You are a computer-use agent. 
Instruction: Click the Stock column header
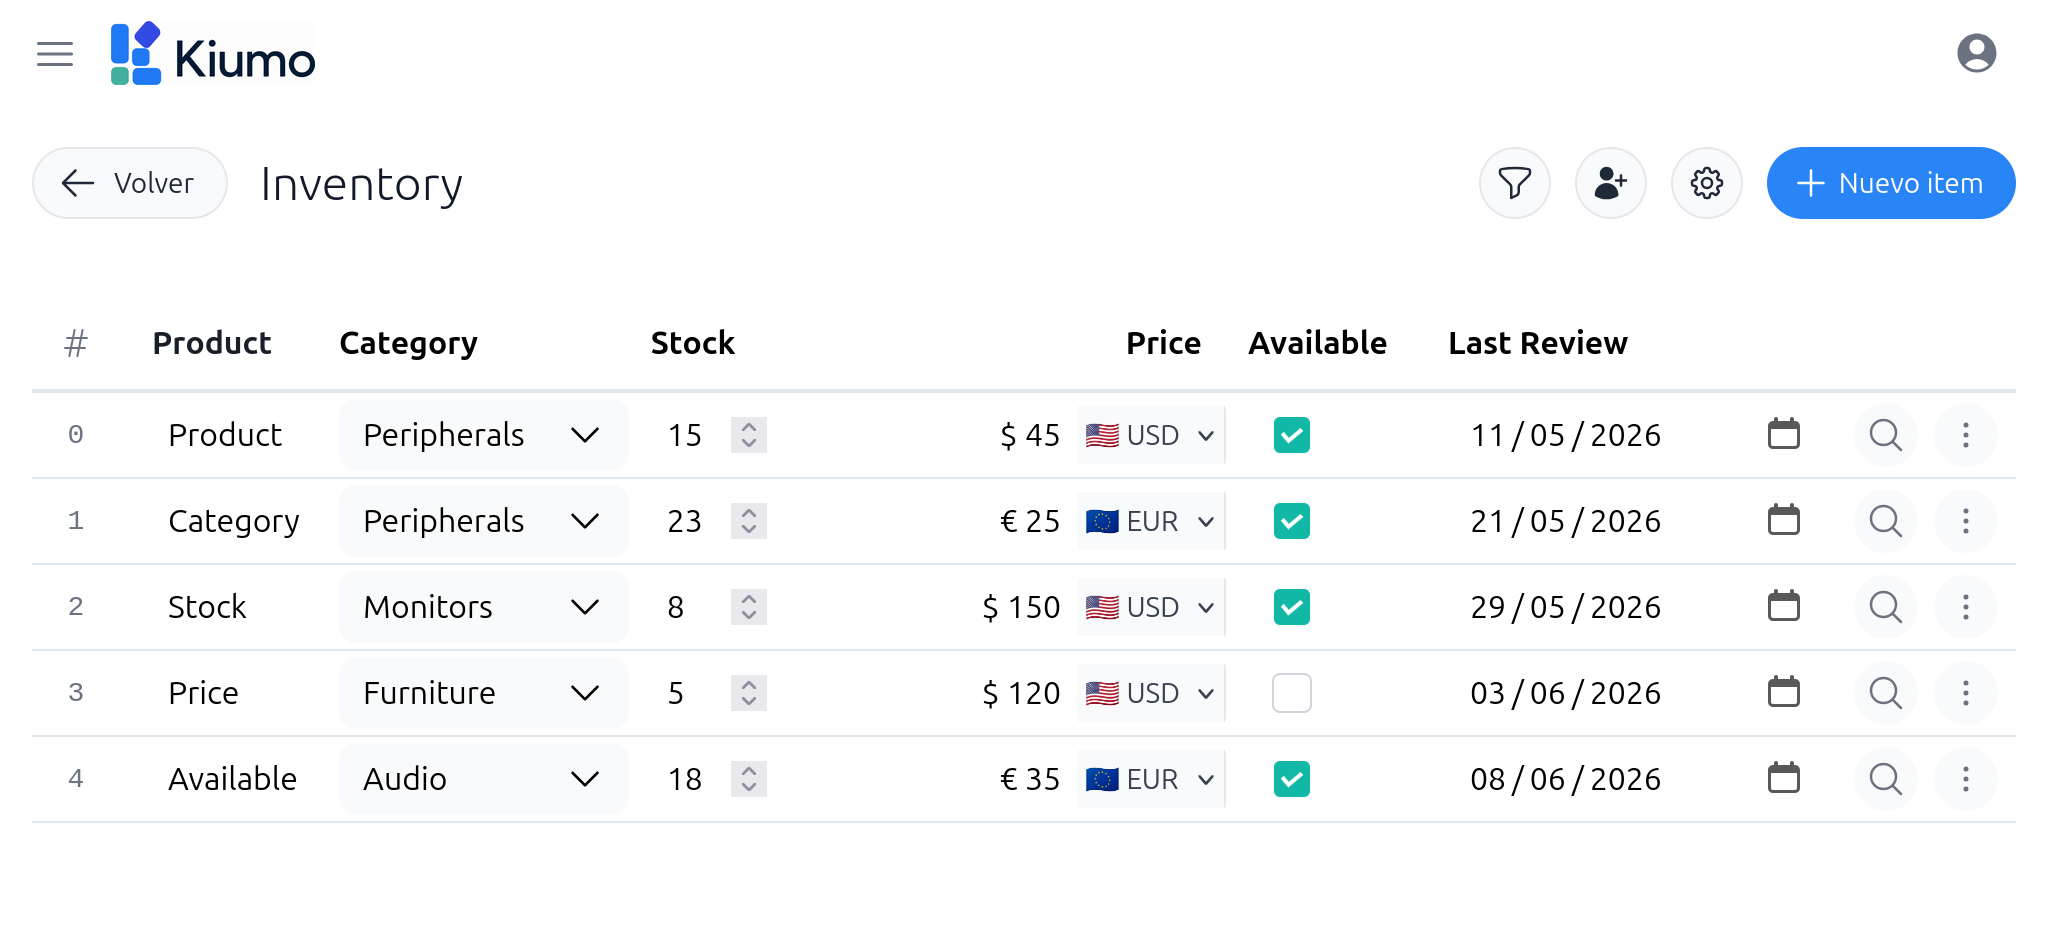692,343
